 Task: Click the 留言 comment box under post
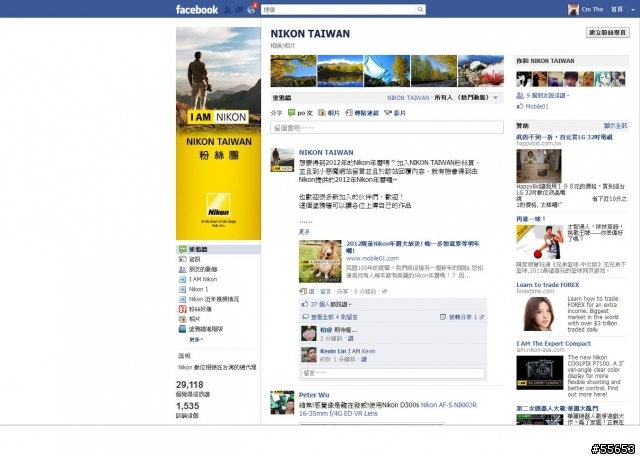pos(393,373)
